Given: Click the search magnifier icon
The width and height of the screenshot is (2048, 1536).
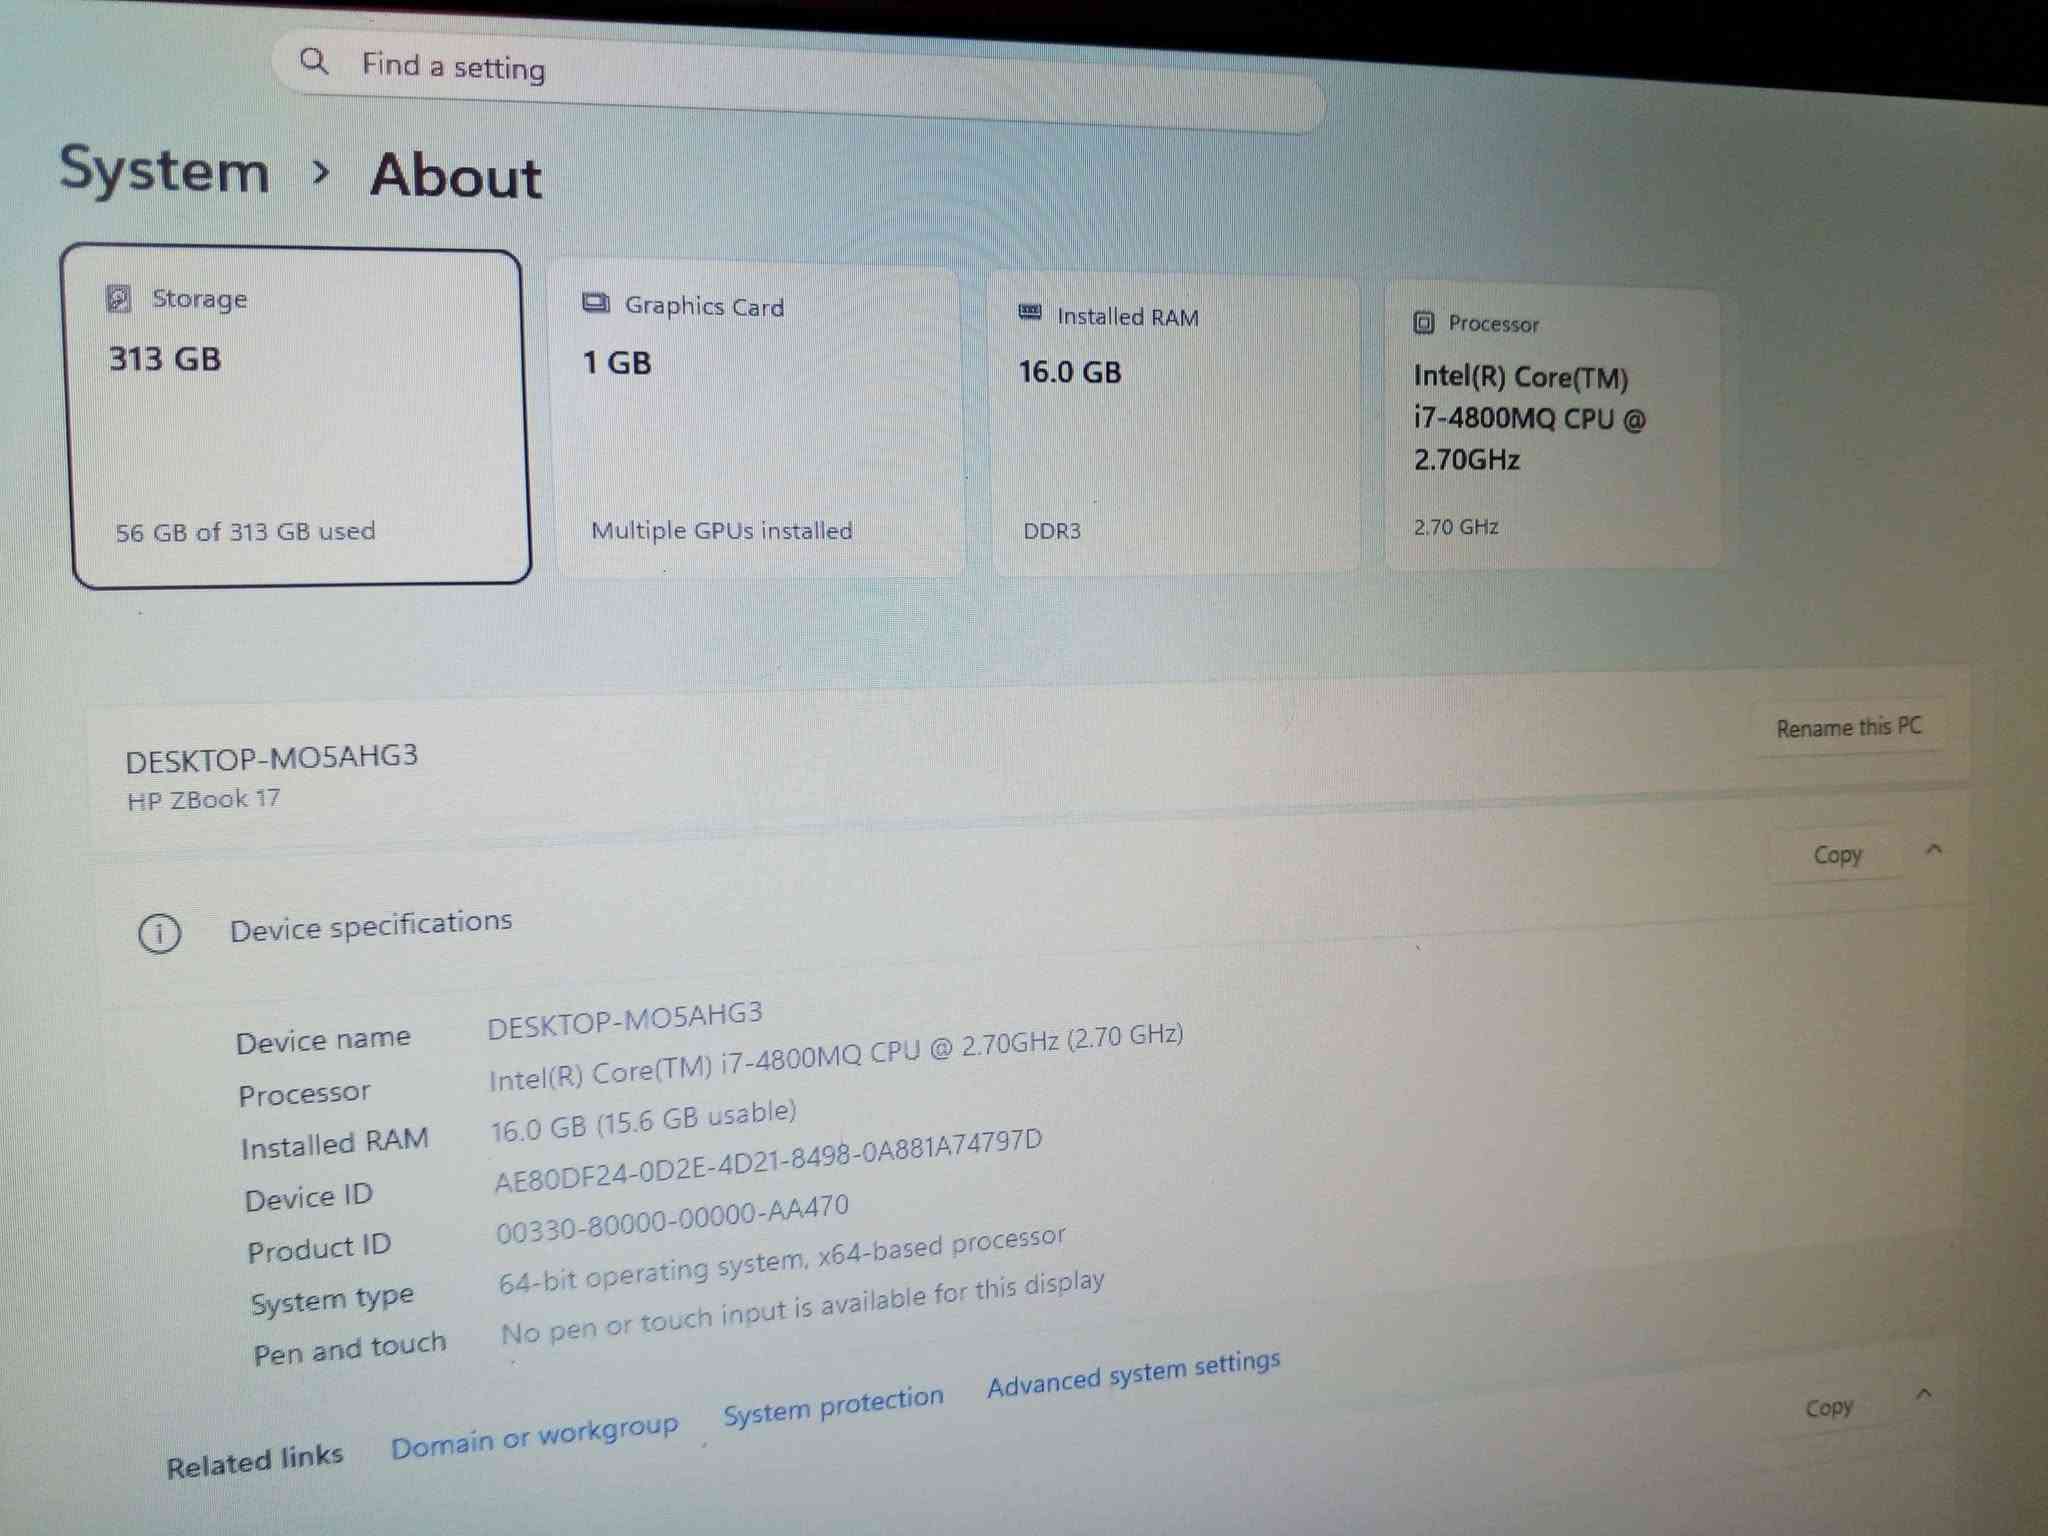Looking at the screenshot, I should click(x=314, y=61).
